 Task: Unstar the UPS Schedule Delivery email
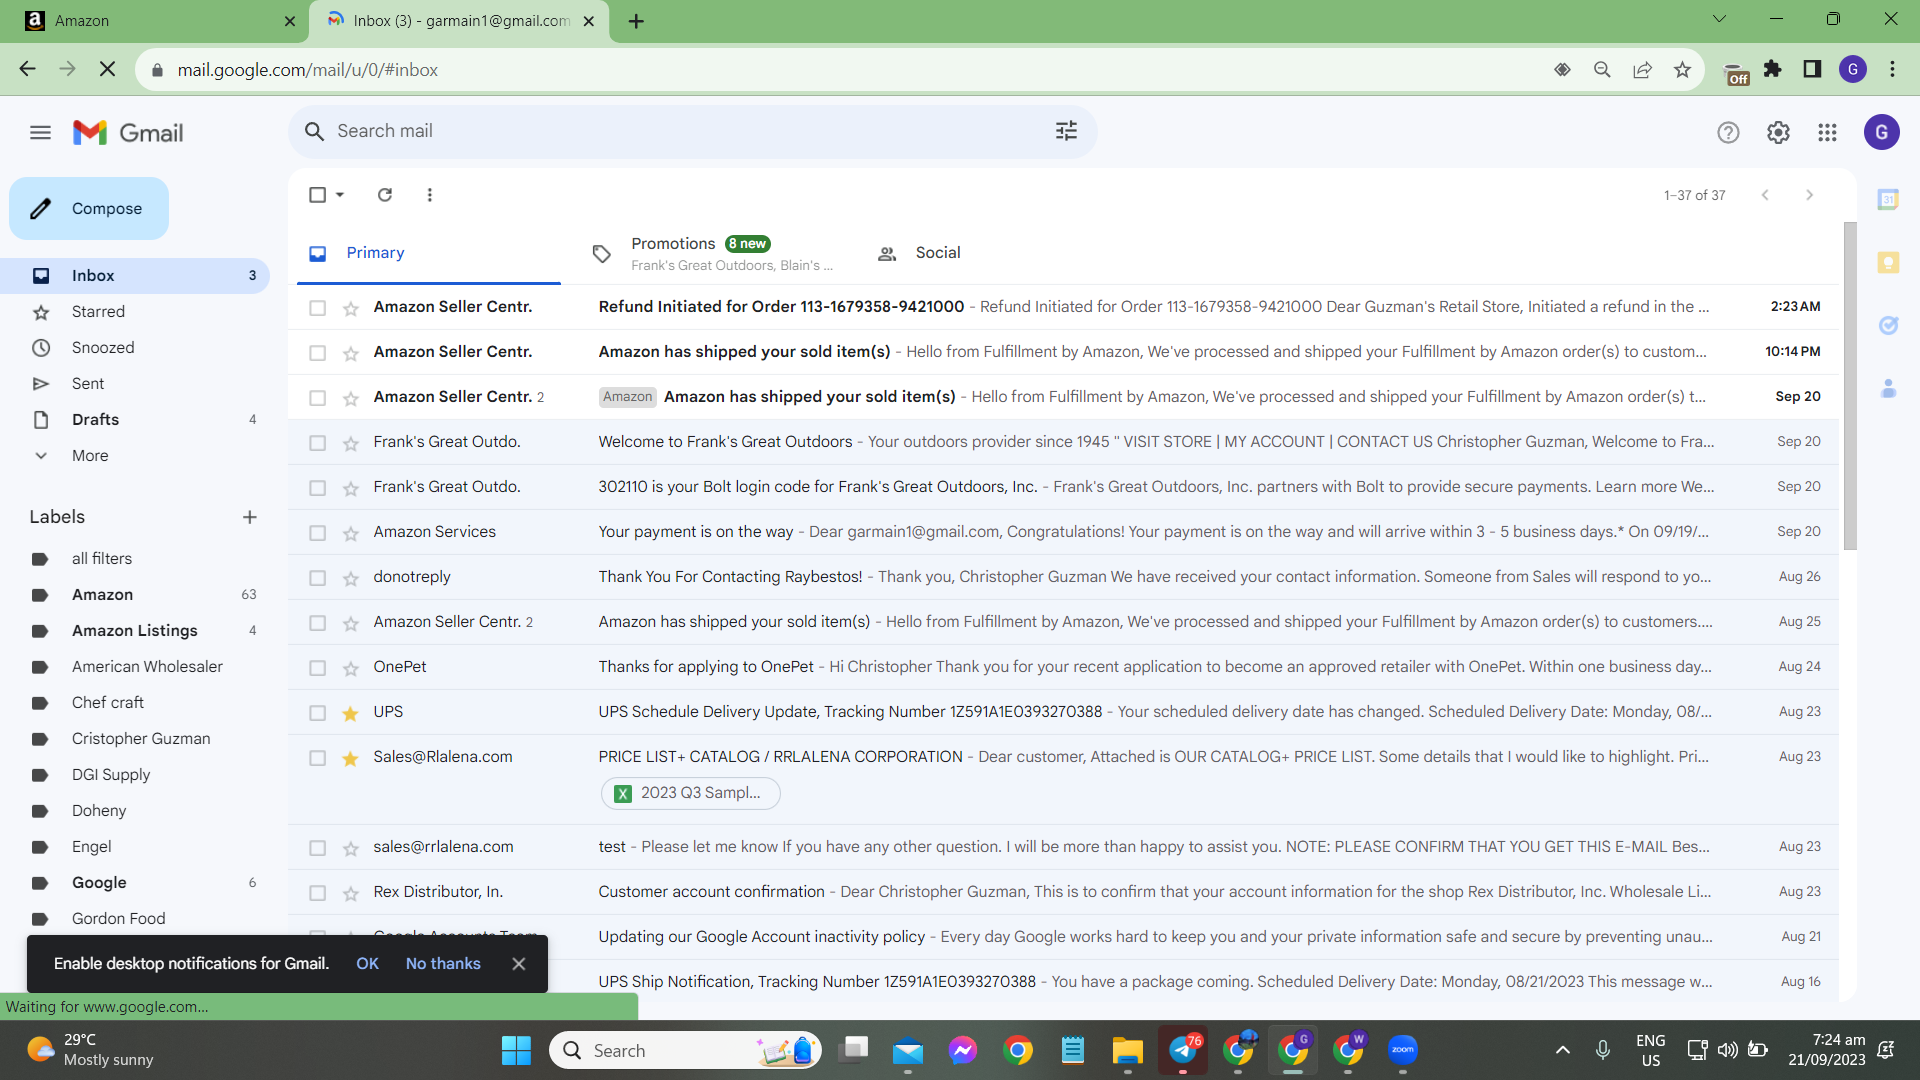[x=350, y=713]
